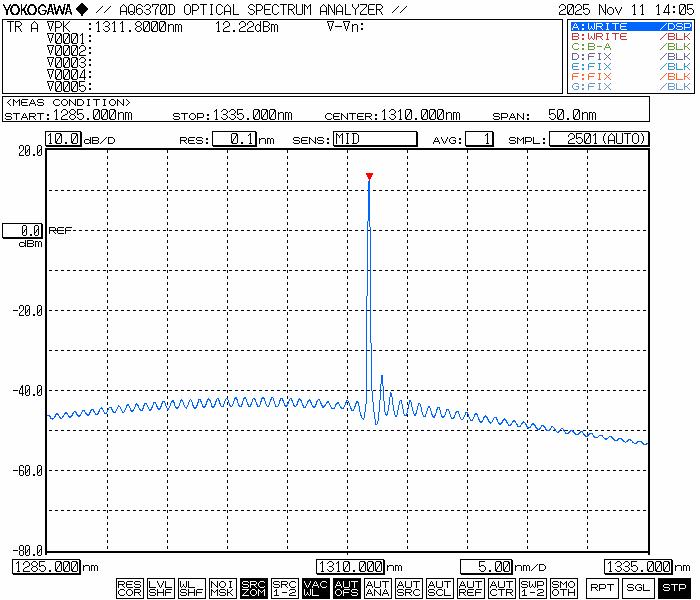Toggle the SRC ZOM indicator
700x600 pixels.
253,588
